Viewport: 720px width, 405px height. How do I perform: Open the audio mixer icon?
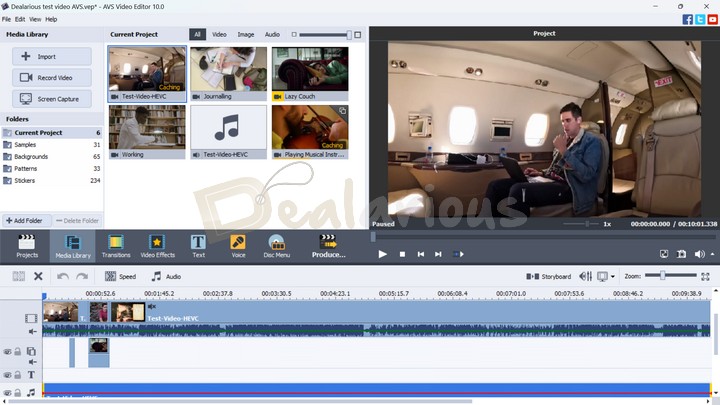(585, 276)
